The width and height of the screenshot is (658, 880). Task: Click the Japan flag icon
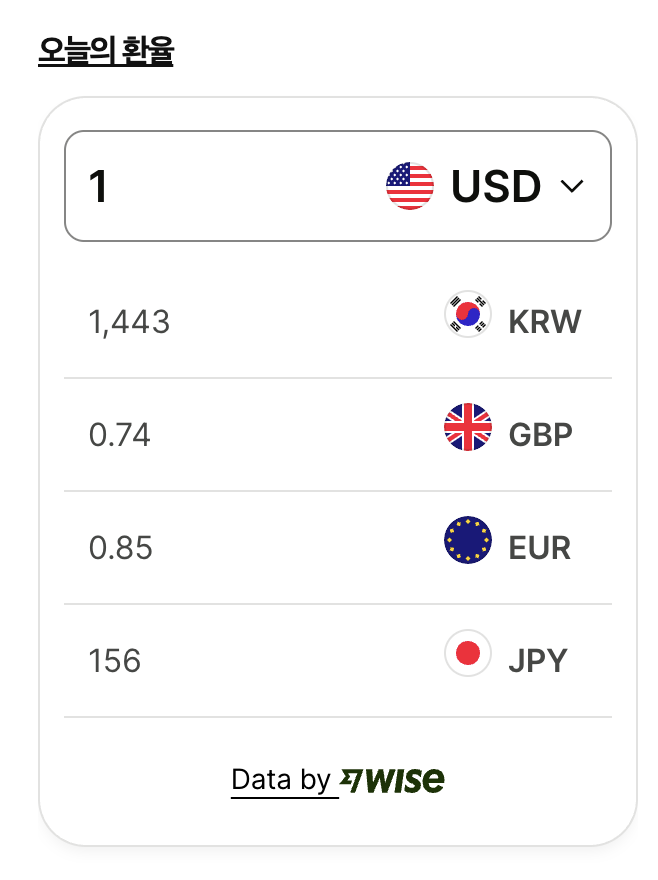(x=468, y=655)
